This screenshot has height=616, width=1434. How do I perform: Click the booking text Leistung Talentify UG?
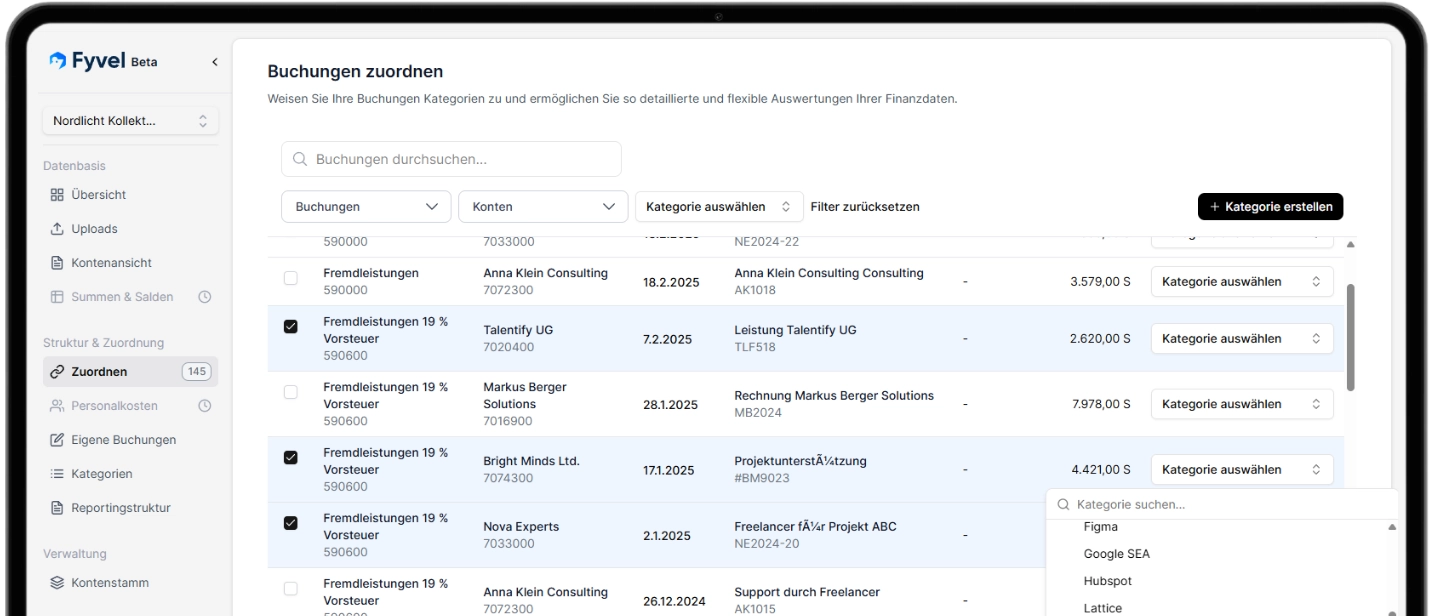click(x=795, y=330)
